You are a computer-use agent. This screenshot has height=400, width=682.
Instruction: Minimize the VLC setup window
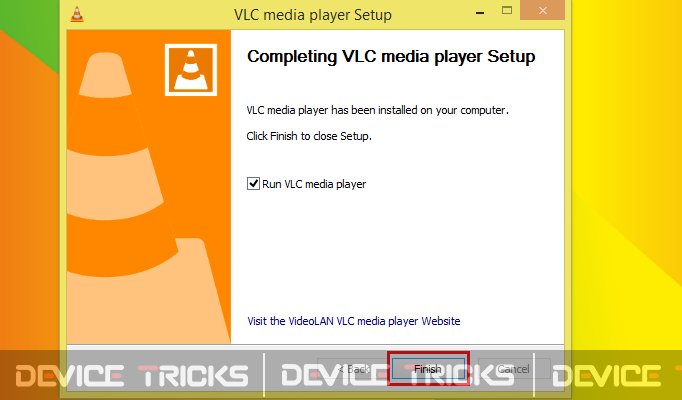(x=480, y=13)
